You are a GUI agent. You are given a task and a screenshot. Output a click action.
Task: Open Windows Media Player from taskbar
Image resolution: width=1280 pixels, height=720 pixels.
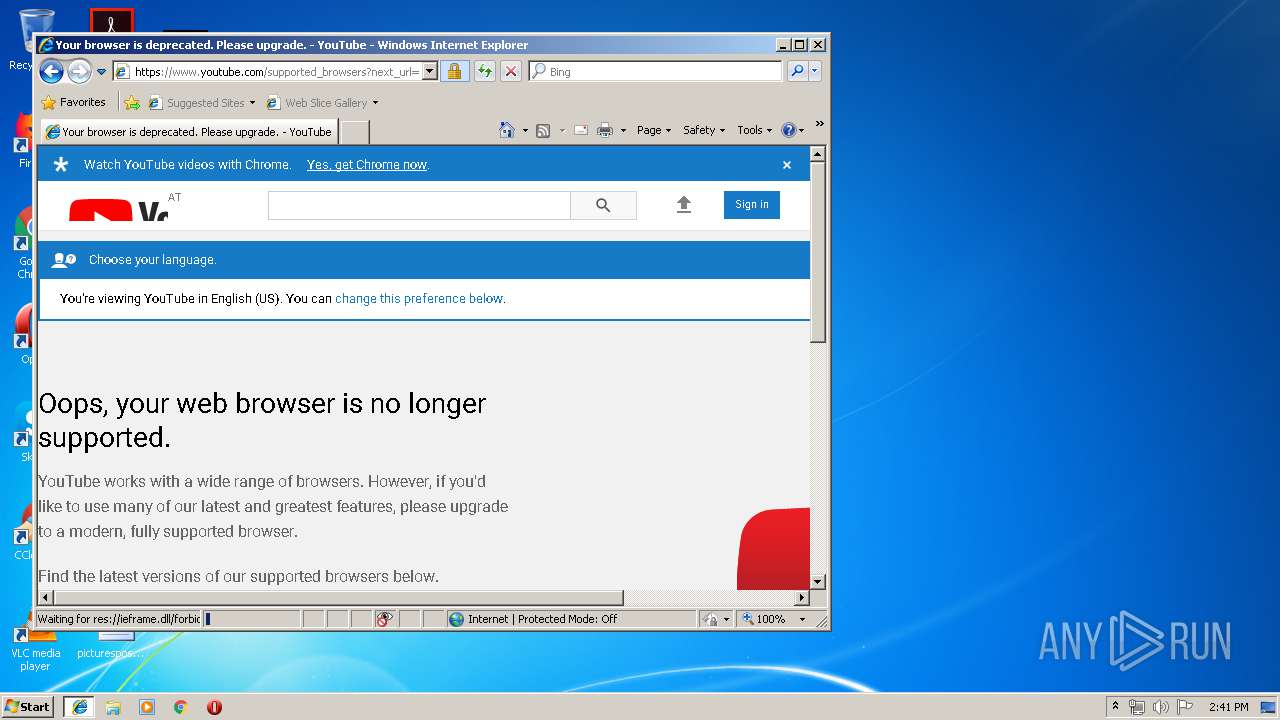(147, 707)
